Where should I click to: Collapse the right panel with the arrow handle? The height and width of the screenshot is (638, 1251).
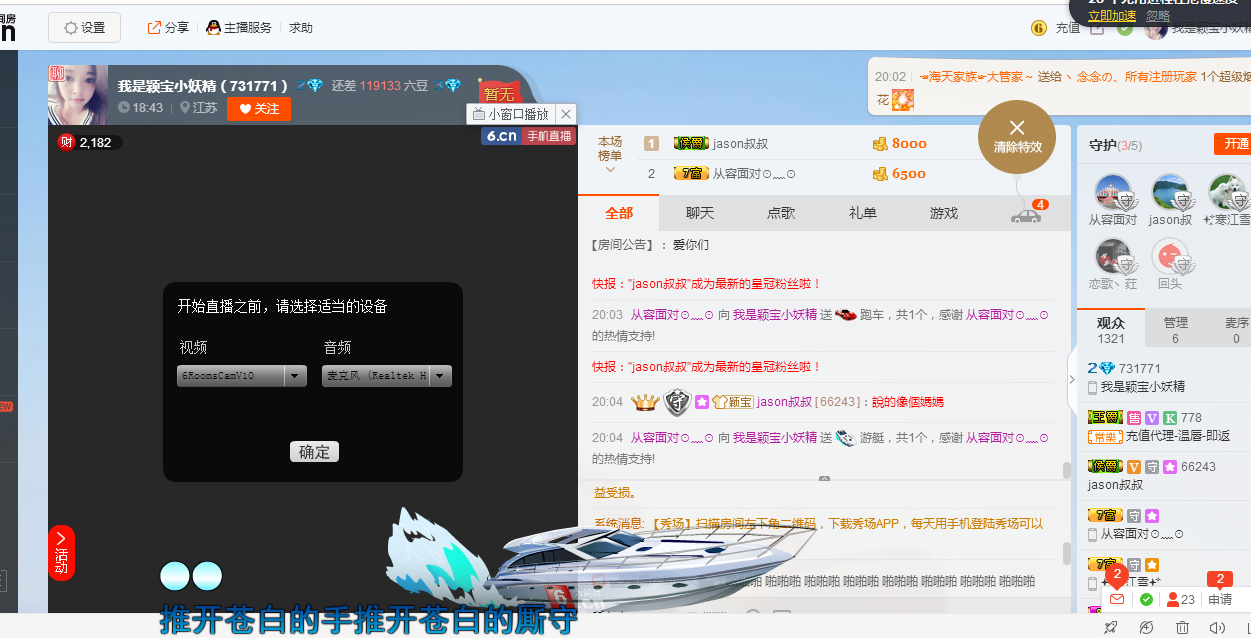(x=1072, y=379)
